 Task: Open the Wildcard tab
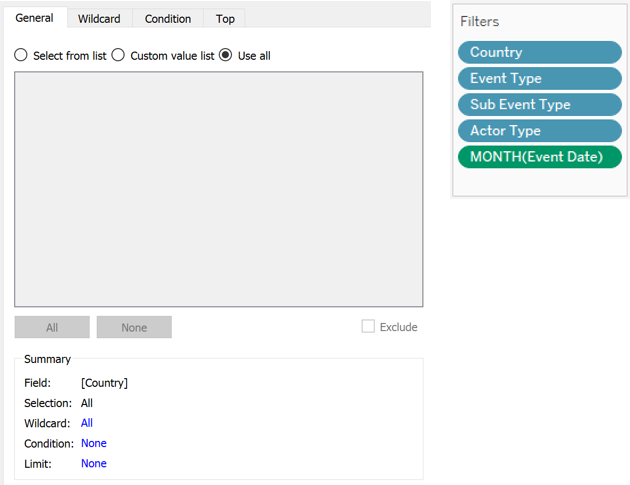pyautogui.click(x=99, y=19)
